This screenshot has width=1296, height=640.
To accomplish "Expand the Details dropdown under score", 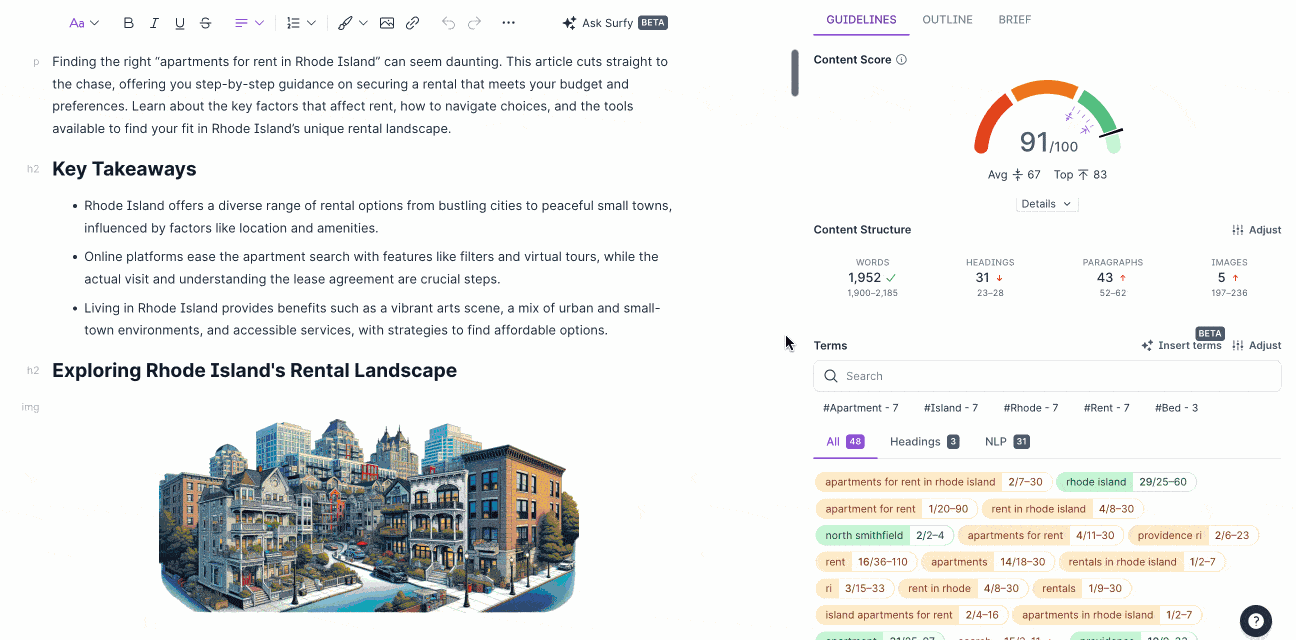I will (1046, 204).
